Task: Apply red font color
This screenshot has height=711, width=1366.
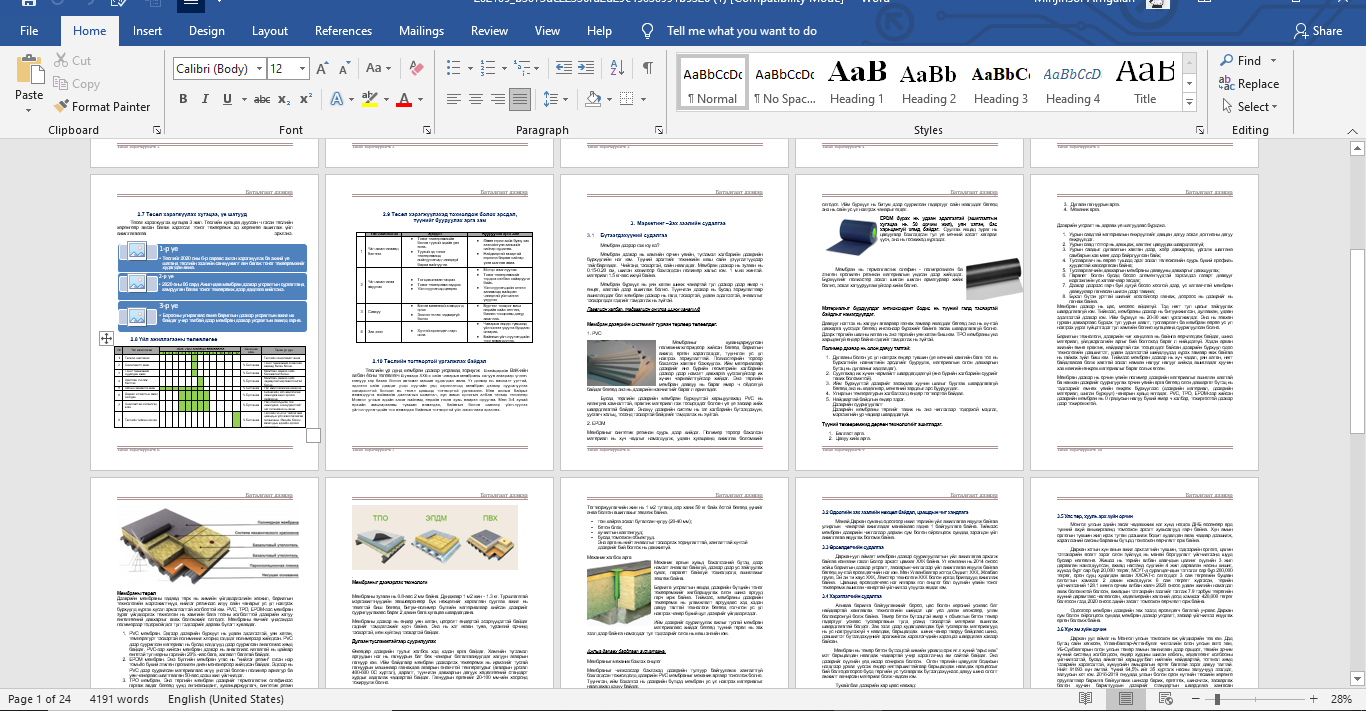Action: pos(404,99)
